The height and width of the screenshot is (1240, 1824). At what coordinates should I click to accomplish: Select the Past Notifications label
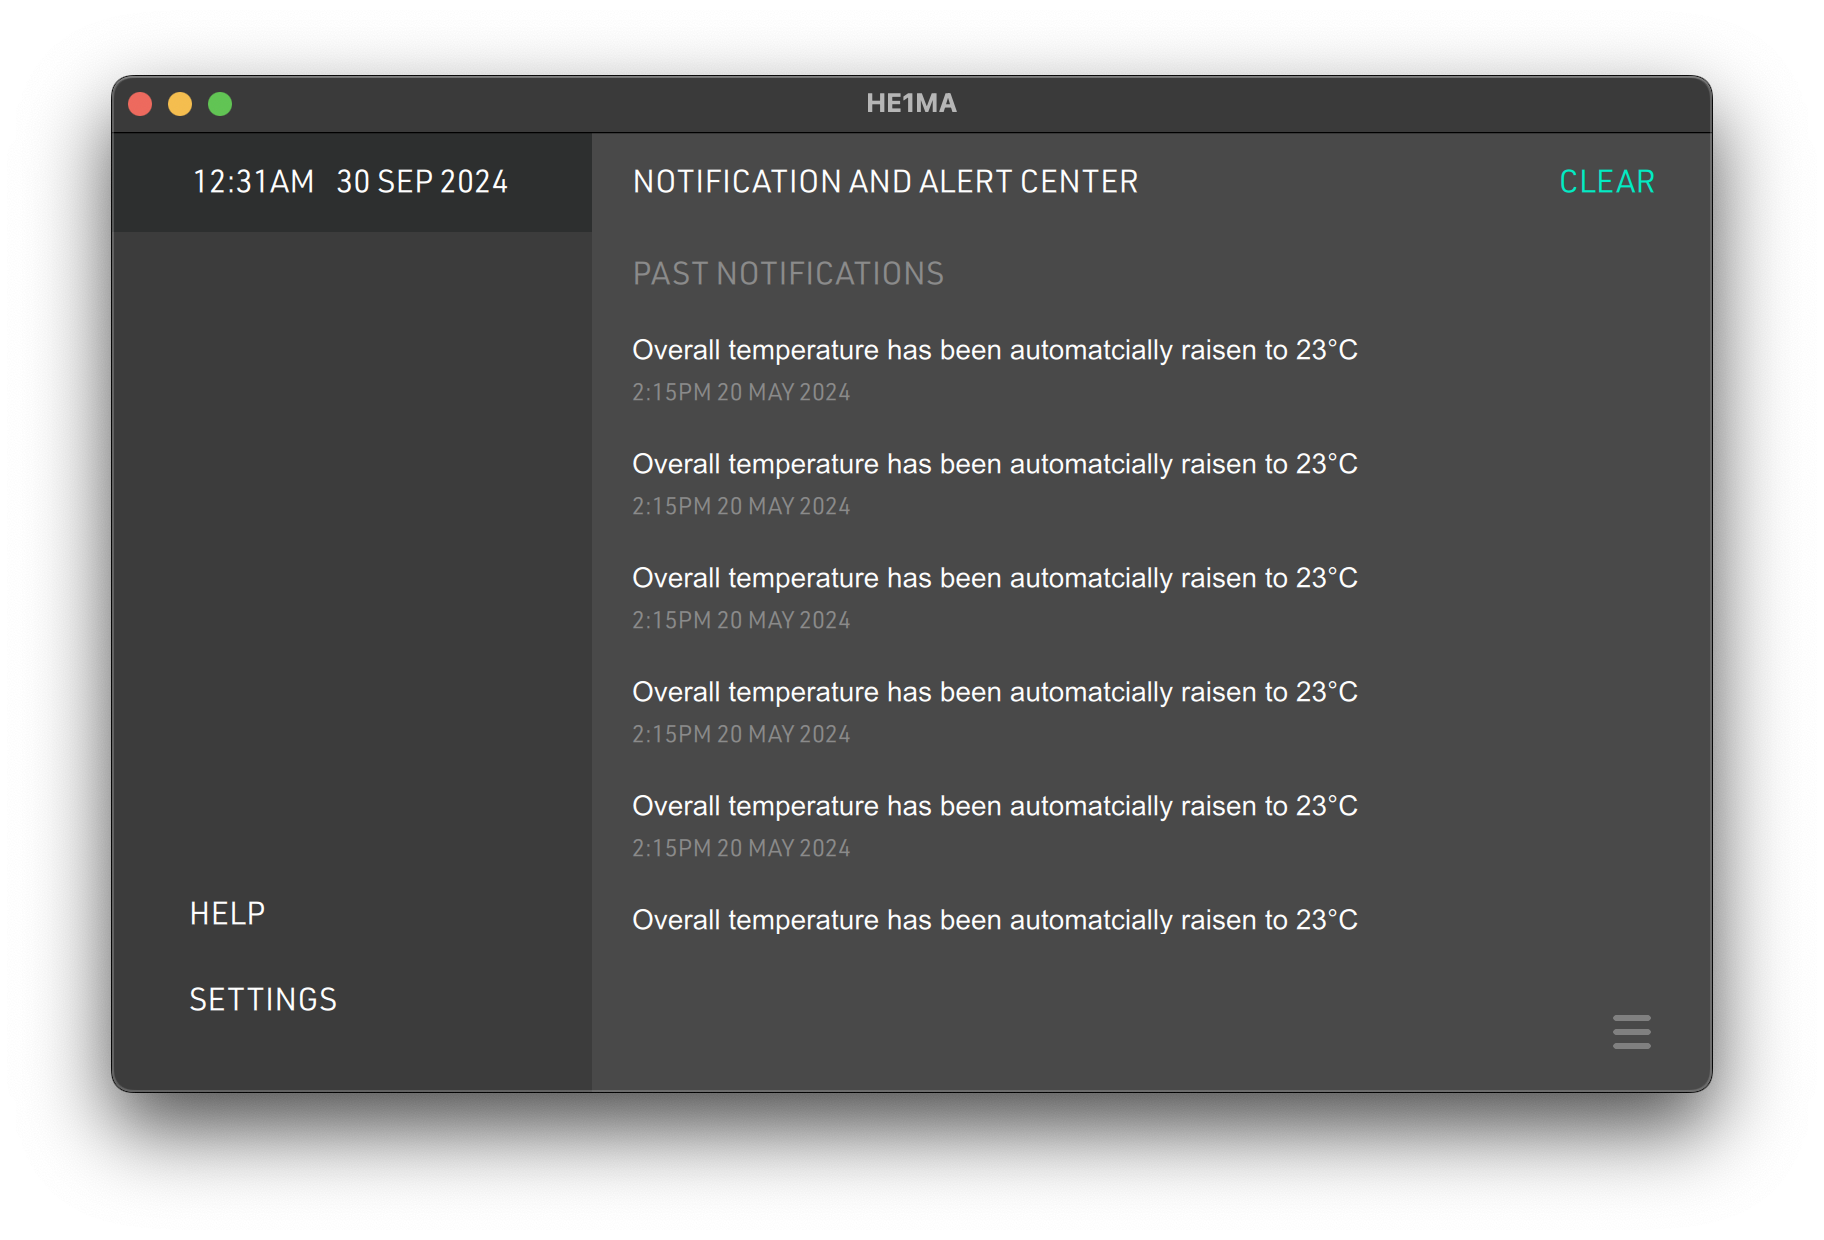(x=788, y=274)
